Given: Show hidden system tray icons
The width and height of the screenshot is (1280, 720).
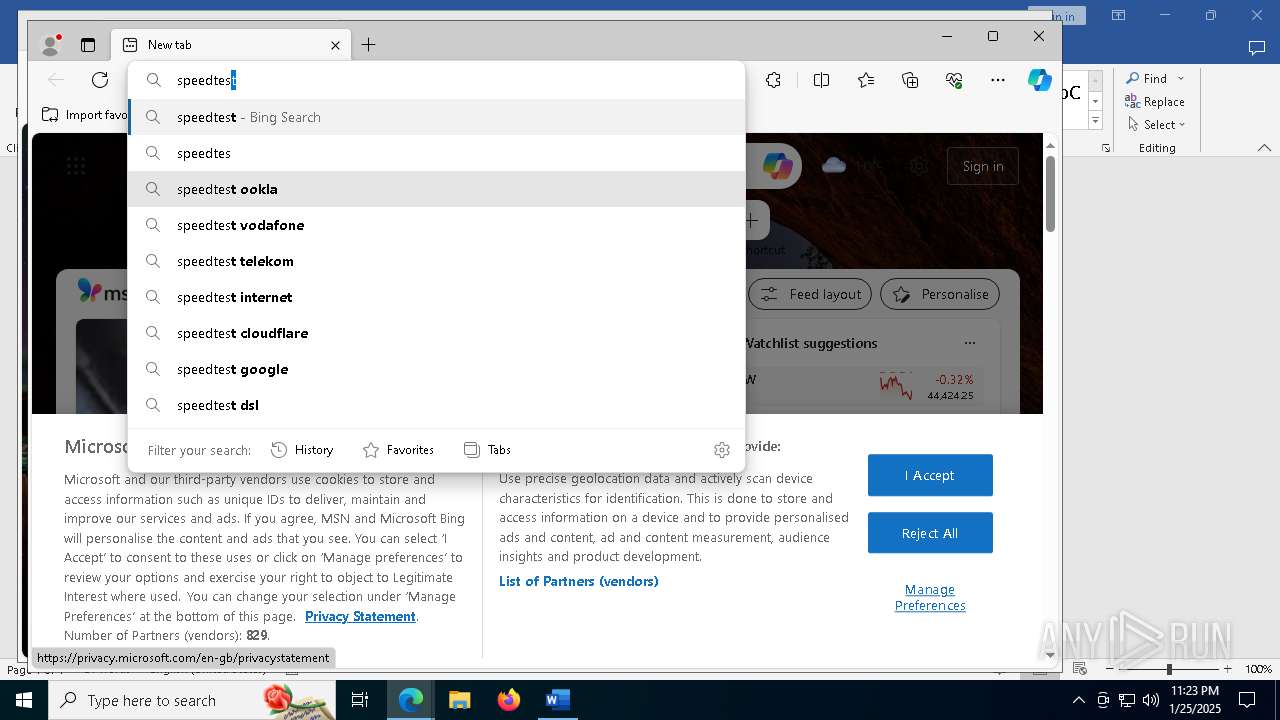Looking at the screenshot, I should coord(1078,700).
